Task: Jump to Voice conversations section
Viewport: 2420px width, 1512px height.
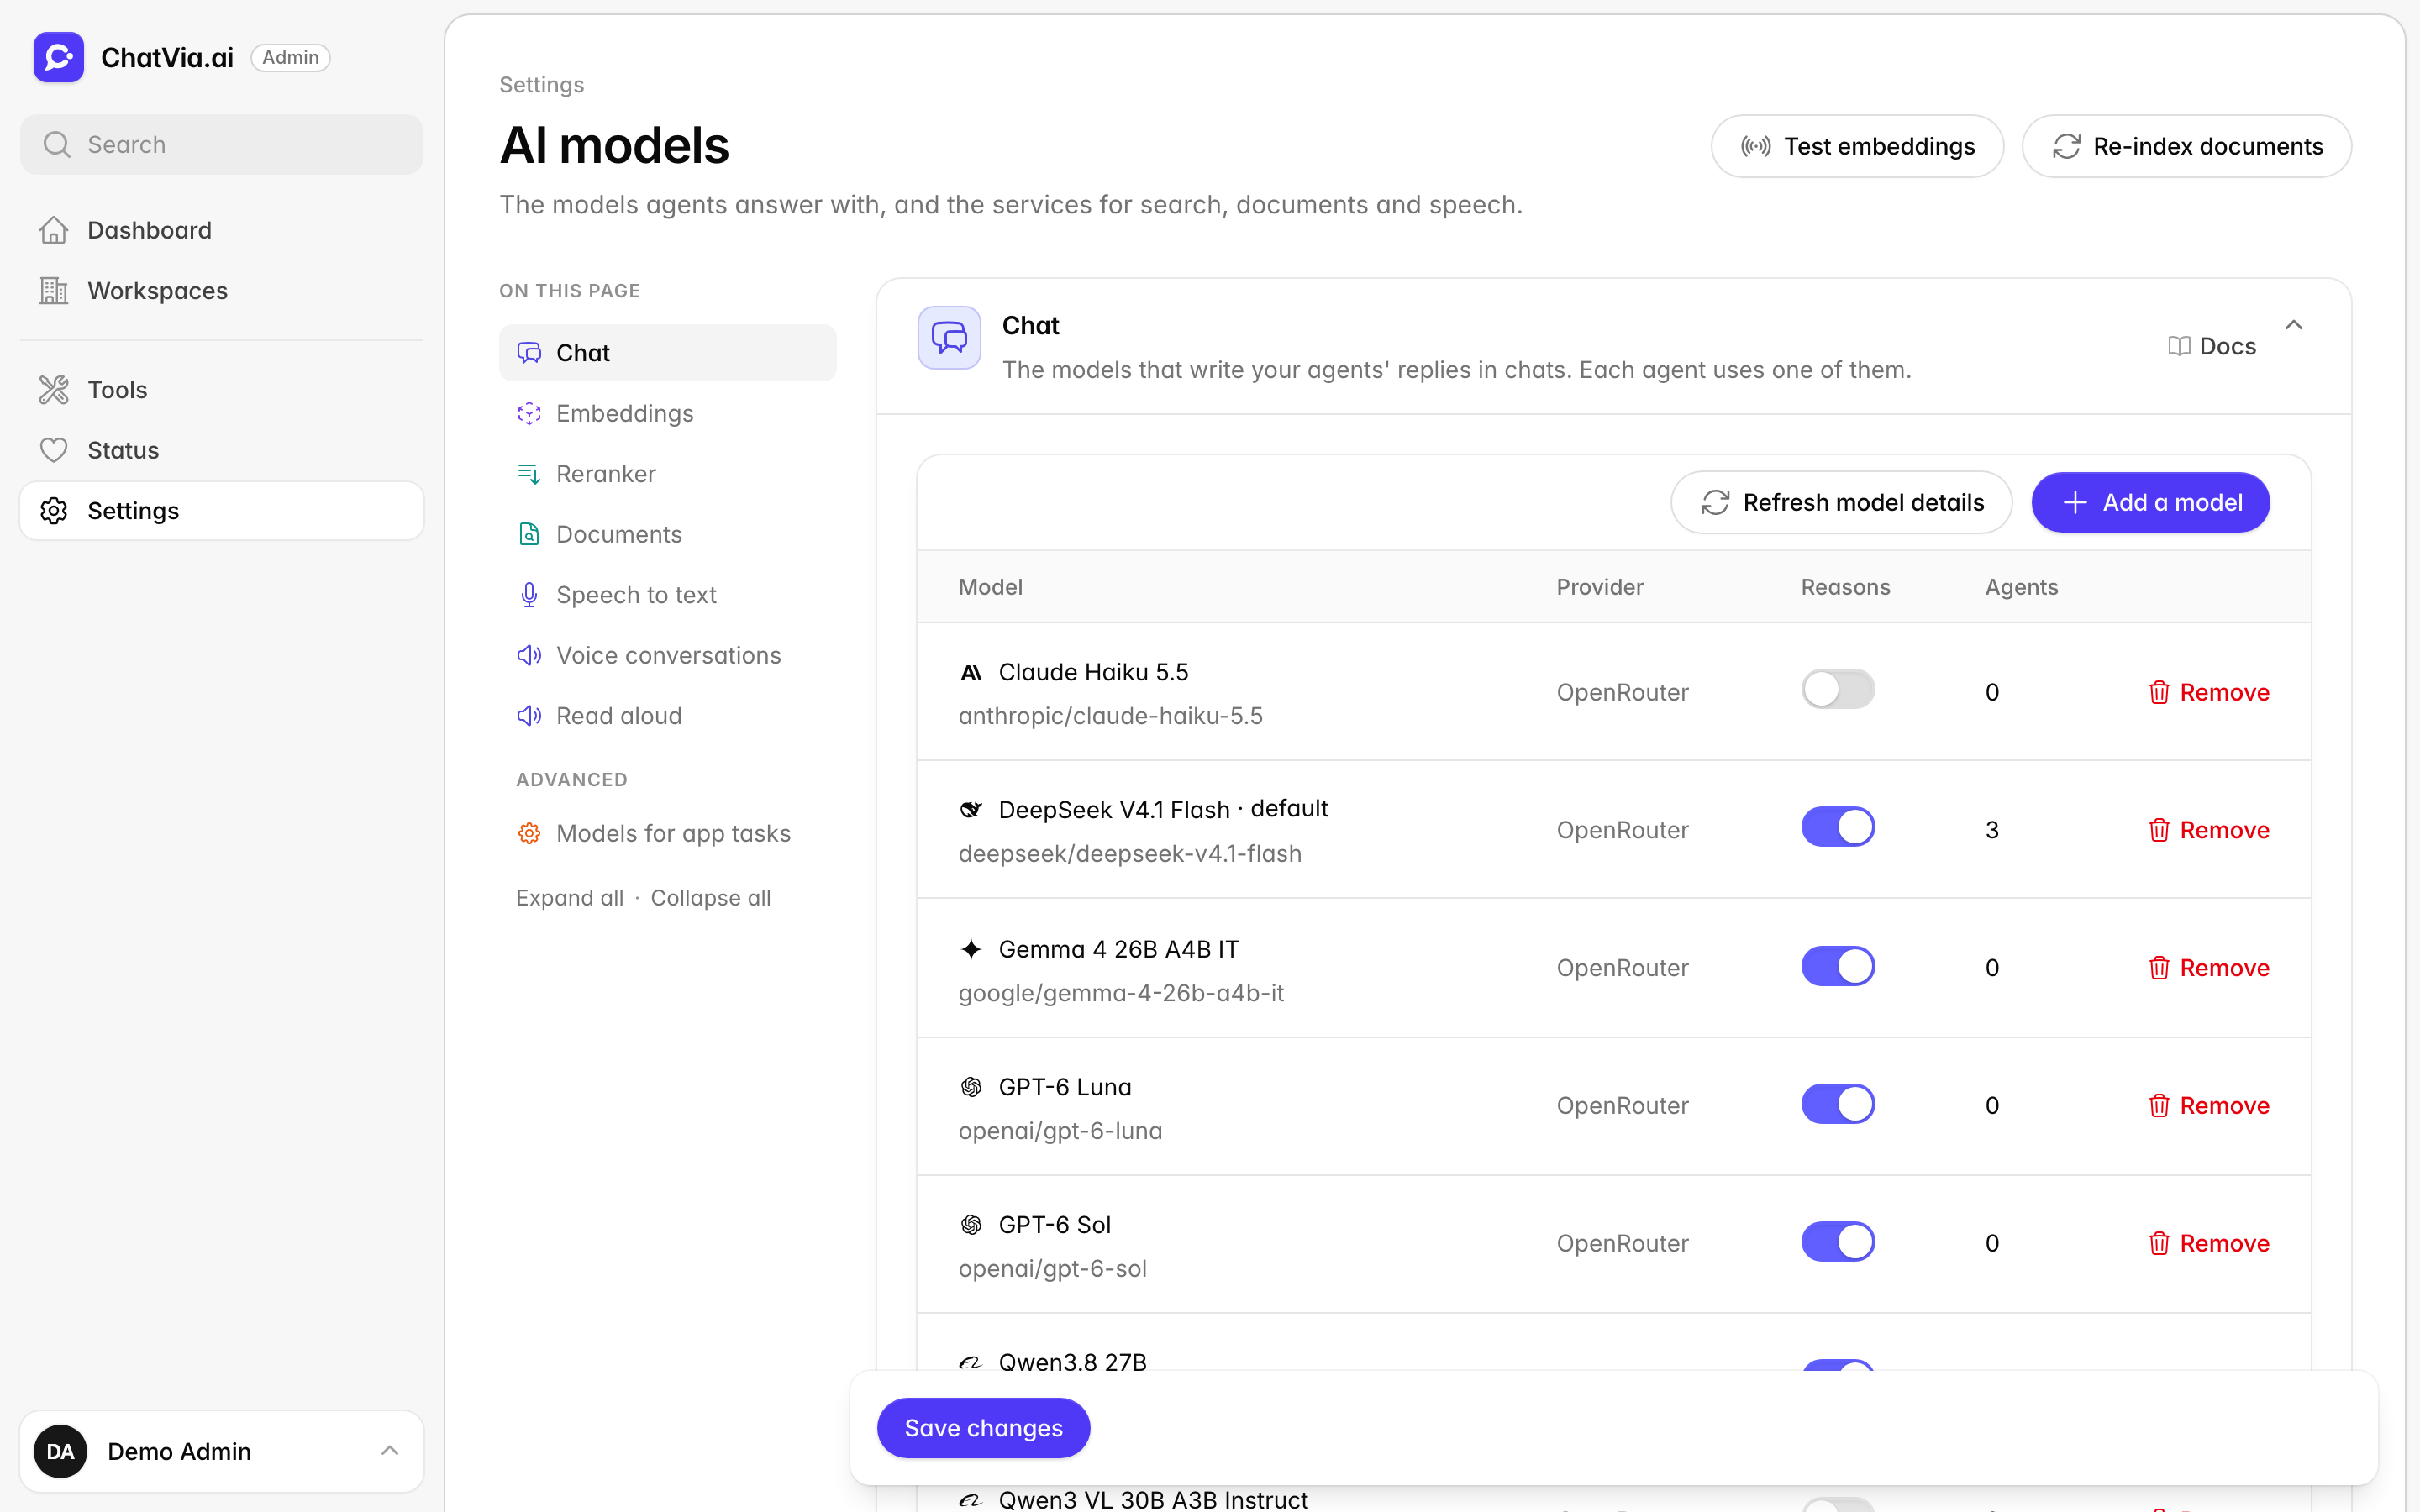Action: coord(668,655)
